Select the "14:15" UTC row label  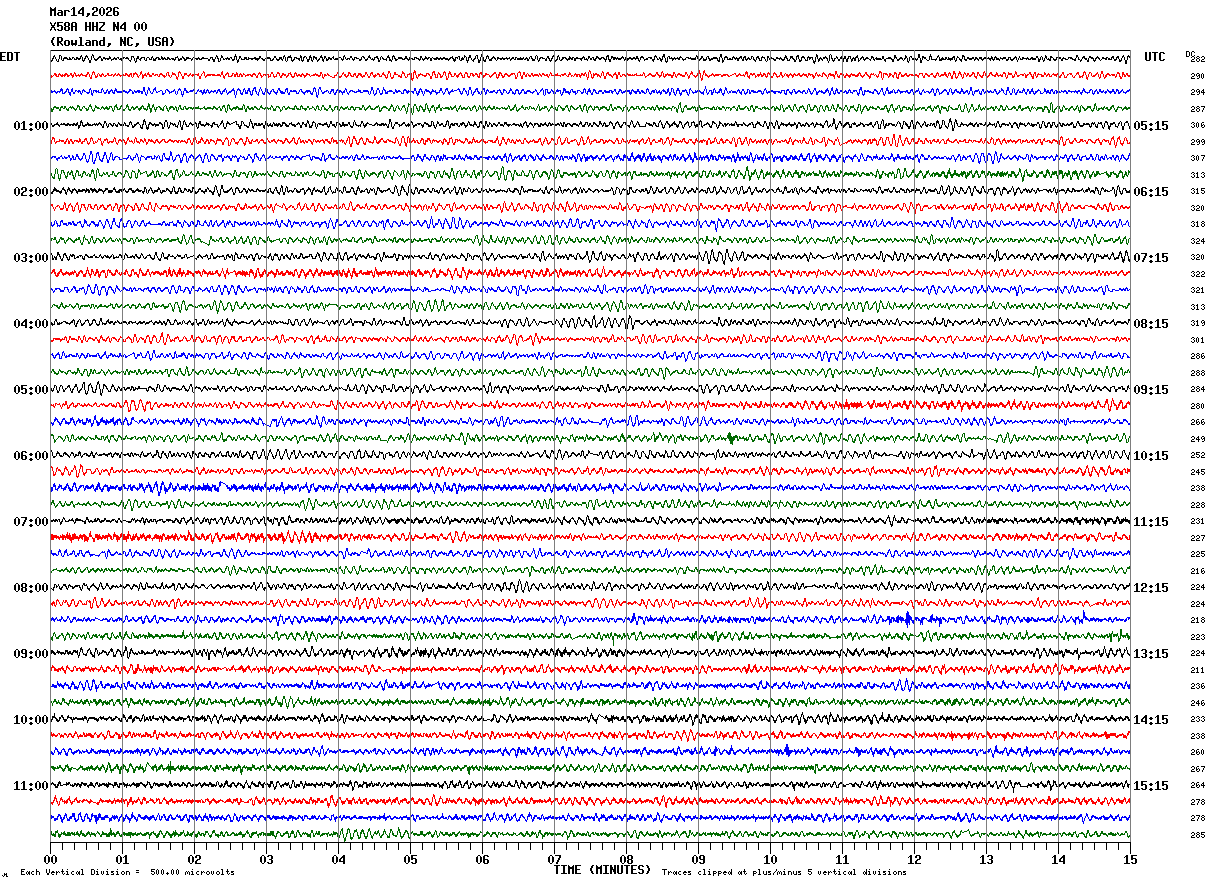pos(1151,720)
